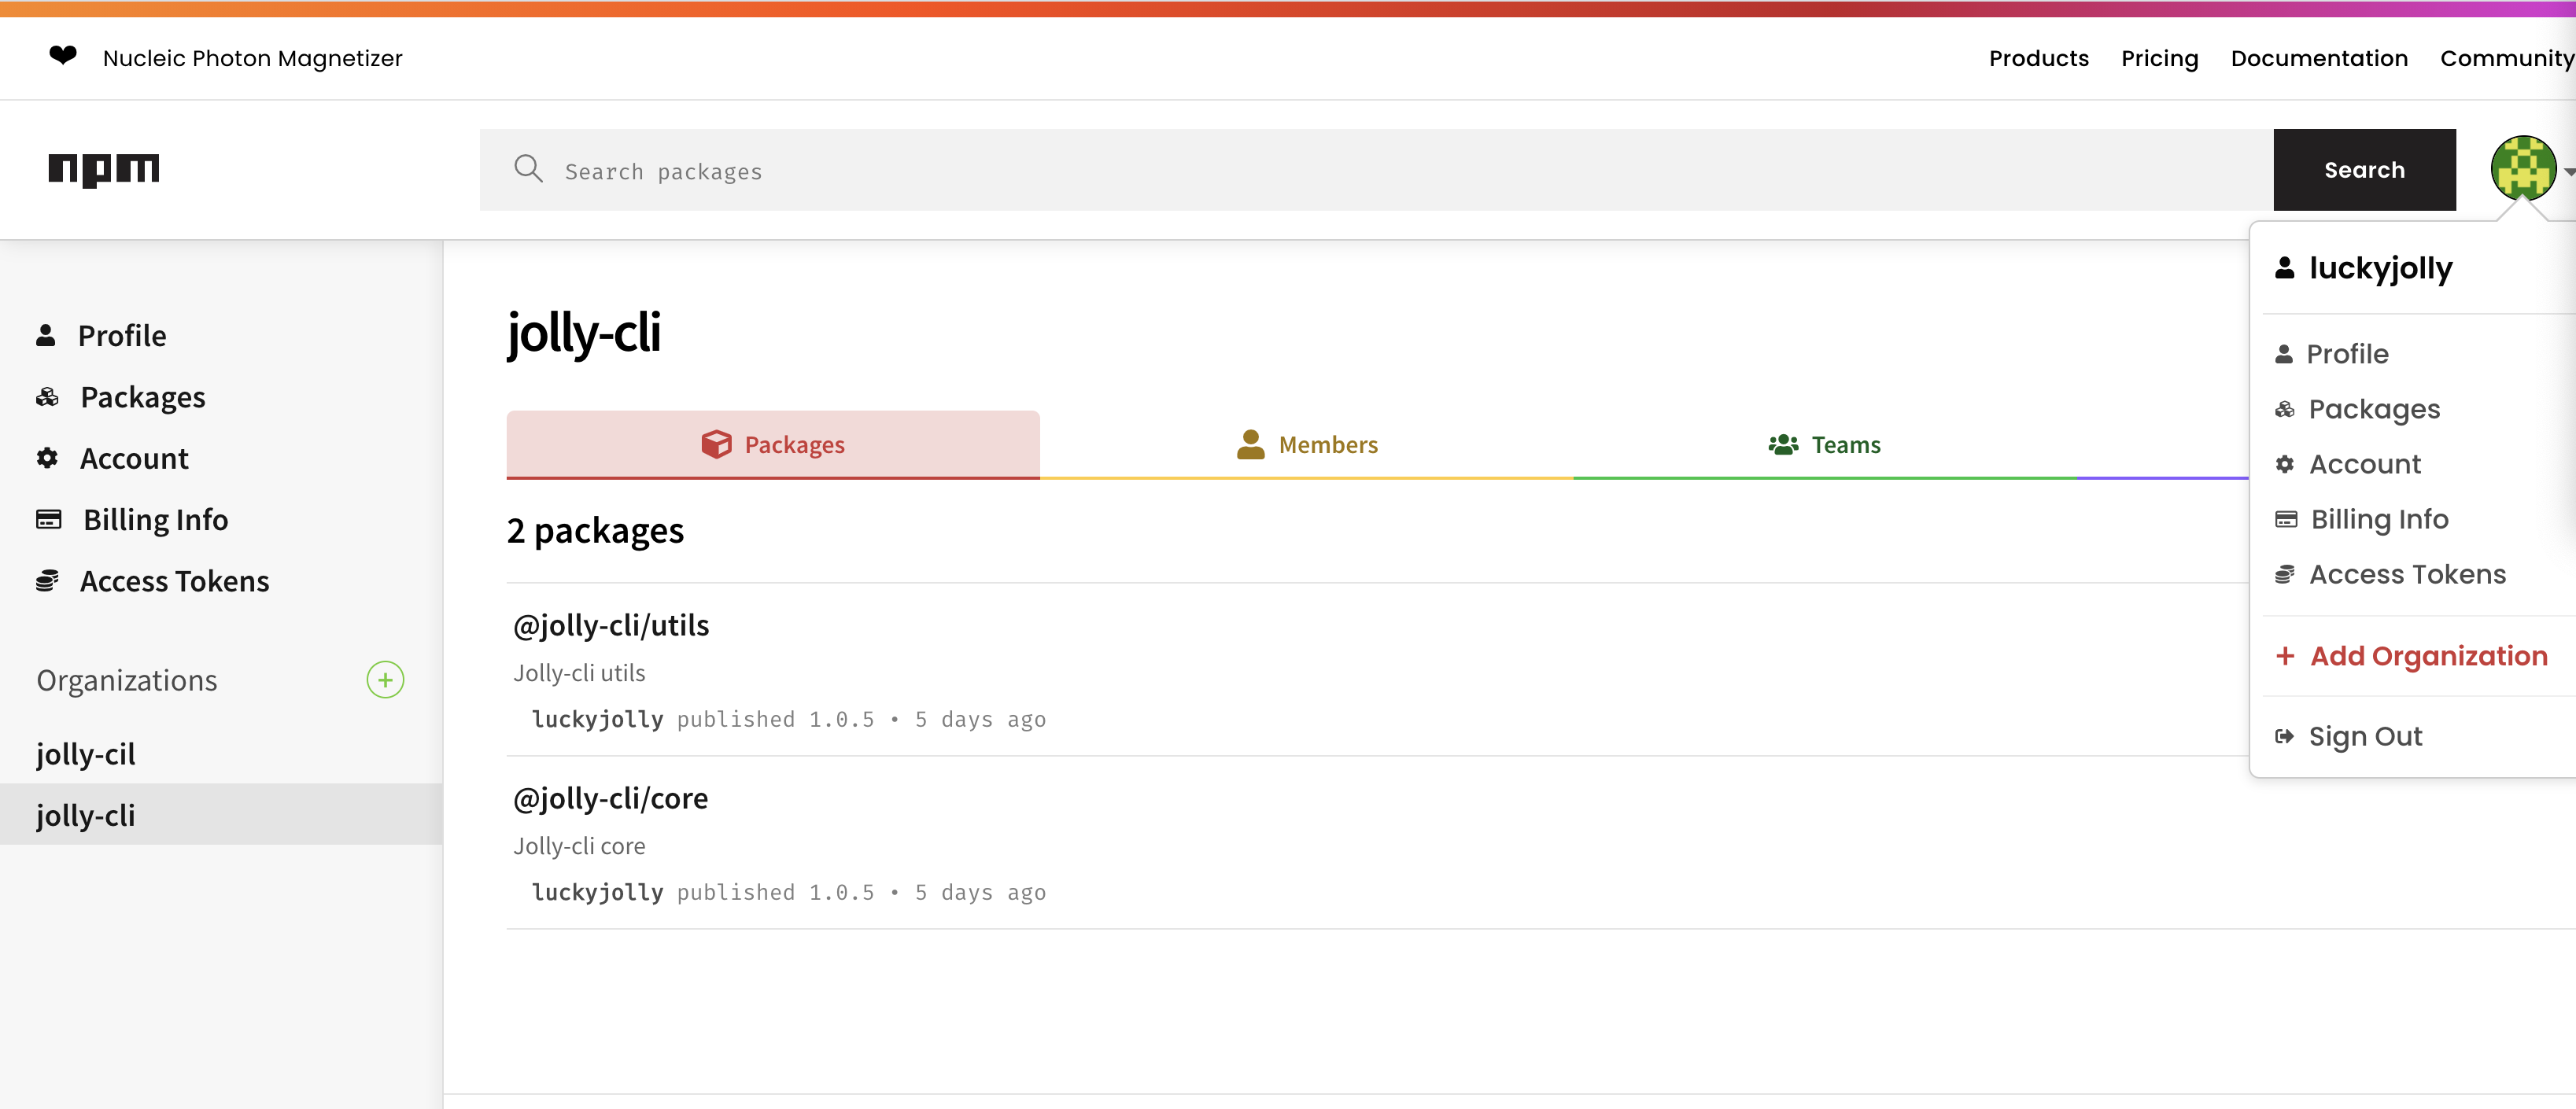Switch to the Teams tab
This screenshot has height=1109, width=2576.
point(1825,444)
